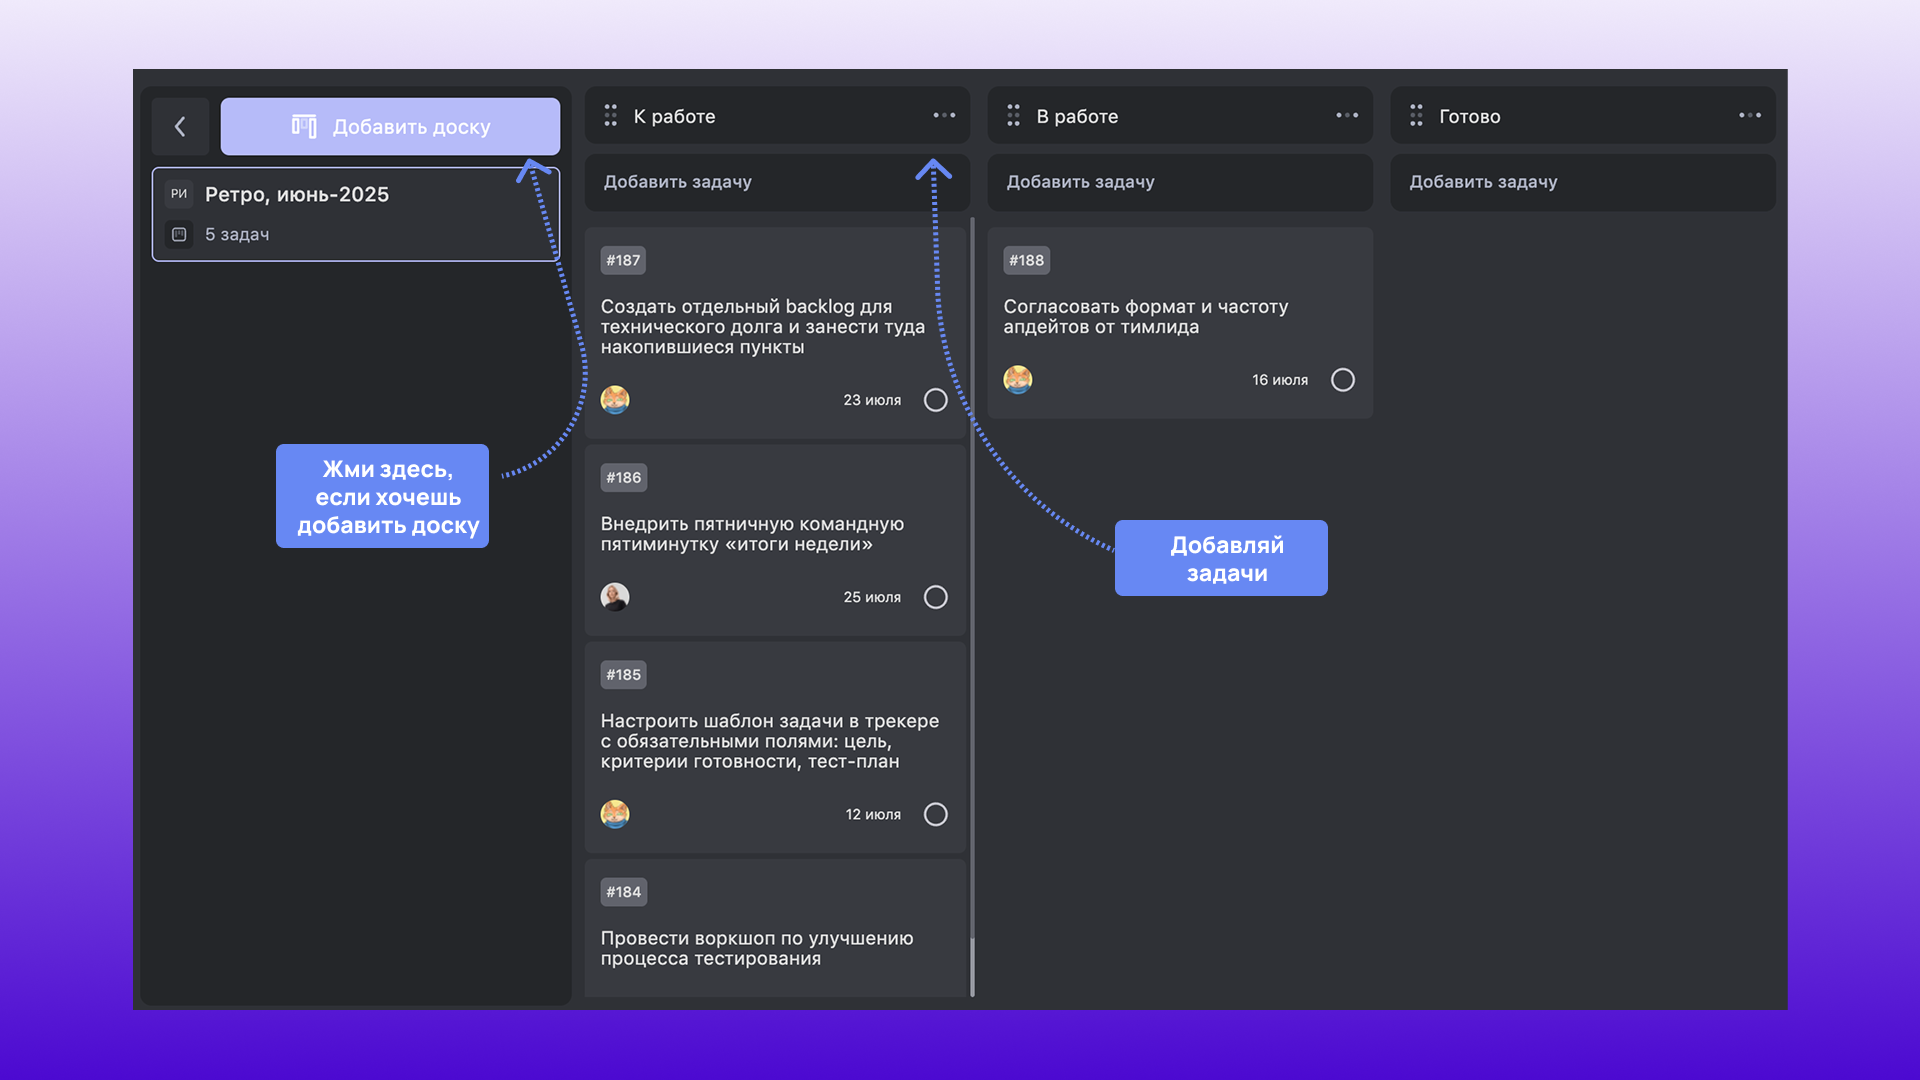Click the К работе column scrollbar

coord(972,600)
